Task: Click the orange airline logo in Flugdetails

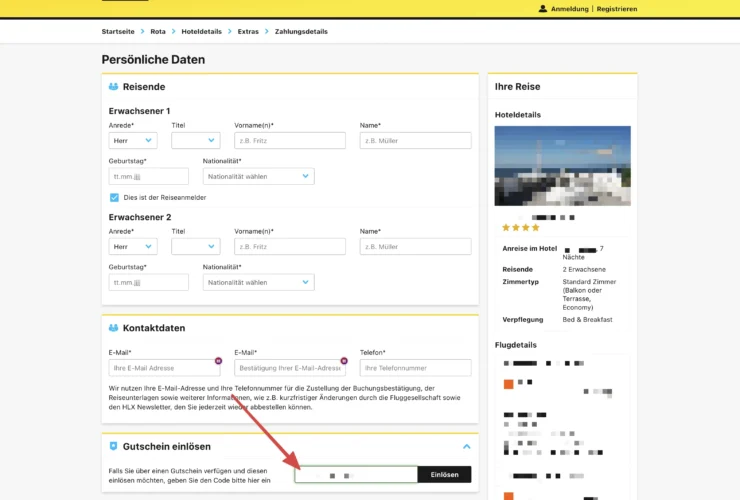Action: (508, 384)
